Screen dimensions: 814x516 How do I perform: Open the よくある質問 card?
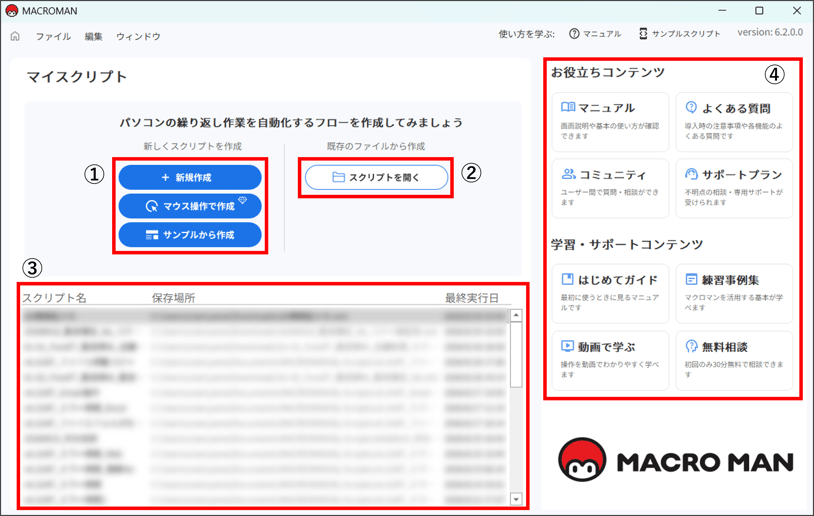(x=734, y=122)
